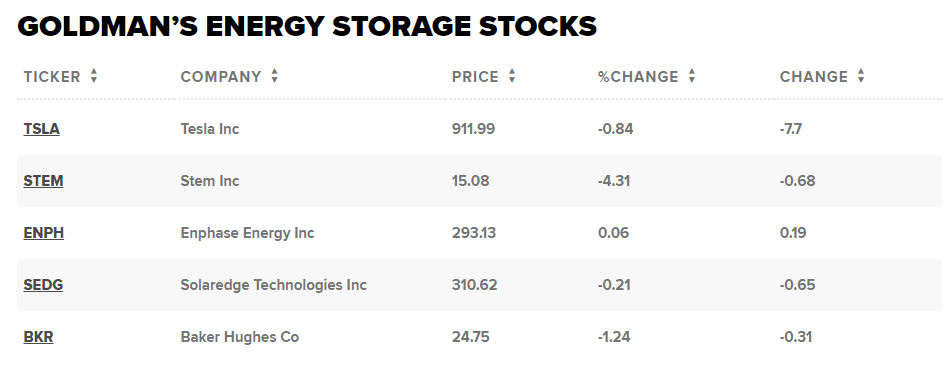
Task: Click the COMPANY column sort arrows icon
Action: (x=274, y=76)
